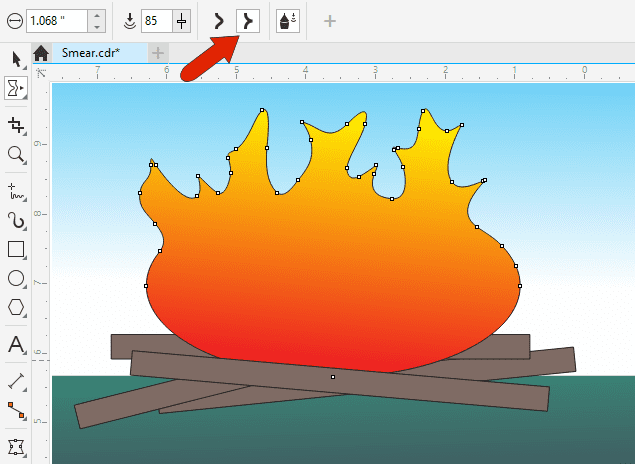
Task: Decrease nib size with down arrow
Action: click(x=95, y=26)
